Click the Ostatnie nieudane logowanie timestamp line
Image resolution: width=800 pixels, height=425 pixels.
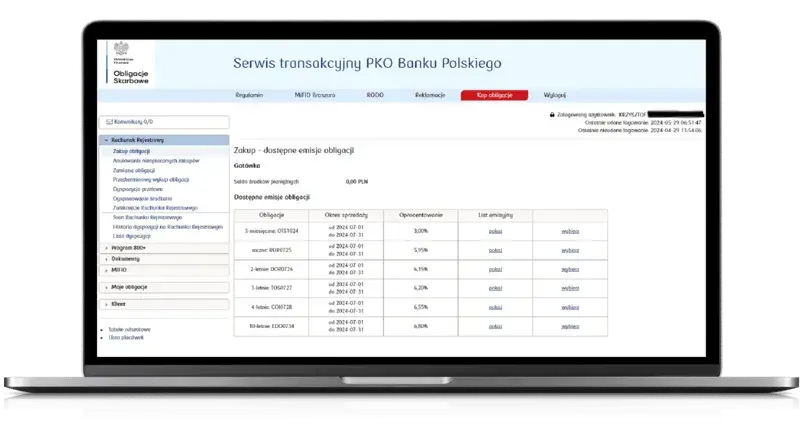point(640,131)
